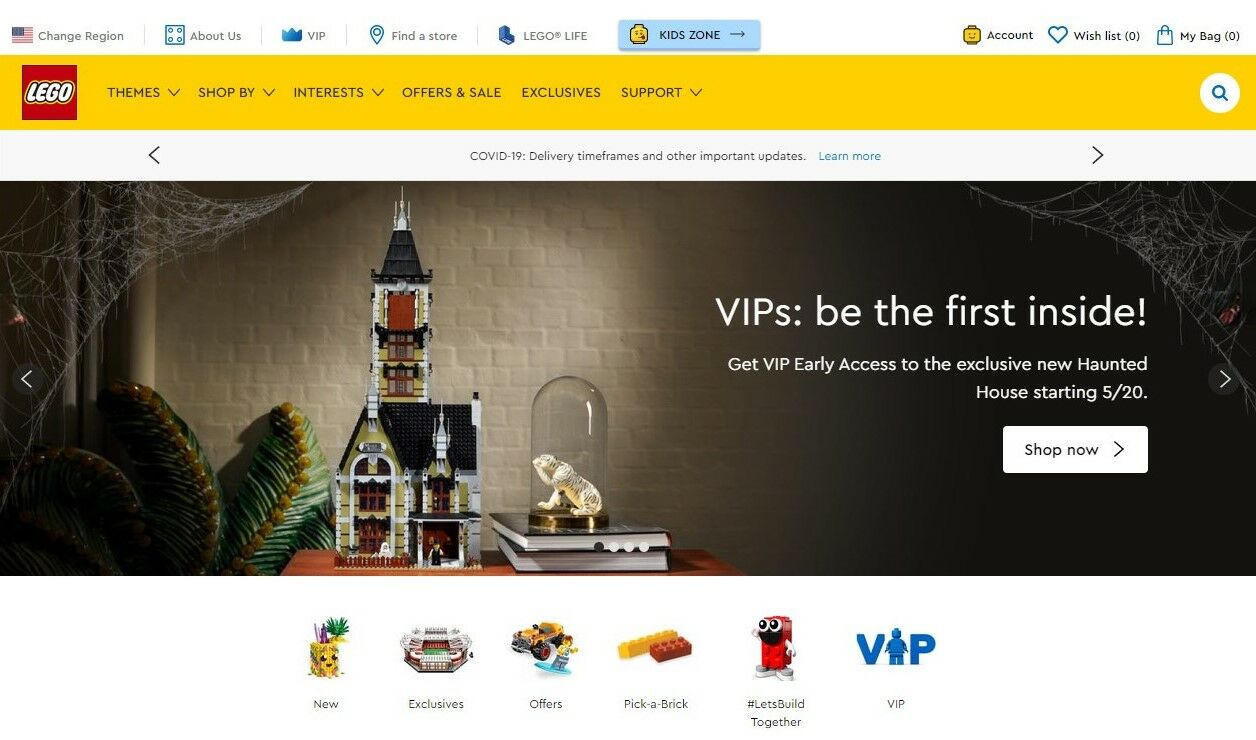This screenshot has height=740, width=1256.
Task: Select the first carousel indicator dot
Action: tap(598, 547)
